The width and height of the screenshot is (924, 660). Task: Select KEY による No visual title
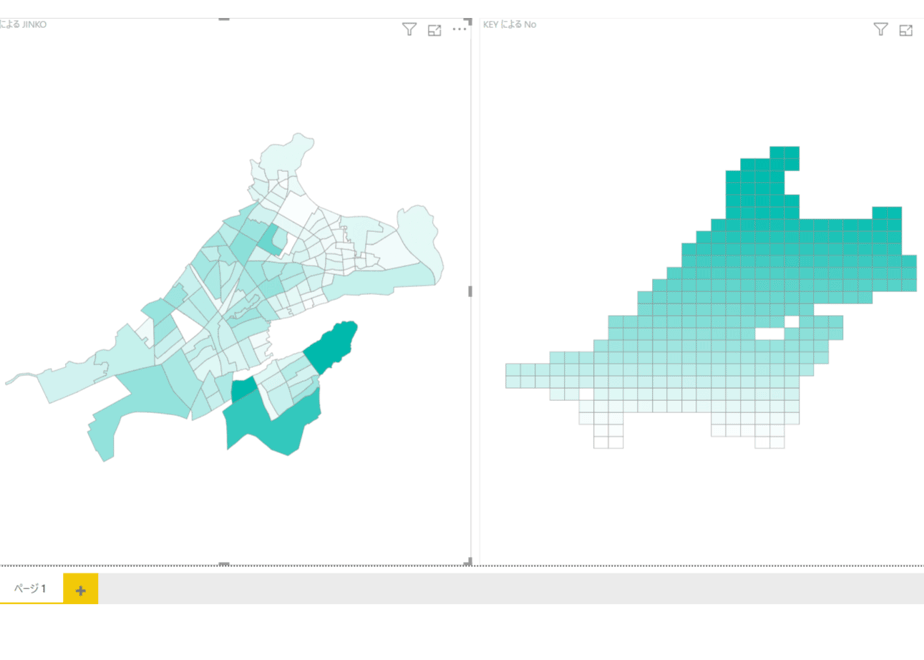pos(510,25)
